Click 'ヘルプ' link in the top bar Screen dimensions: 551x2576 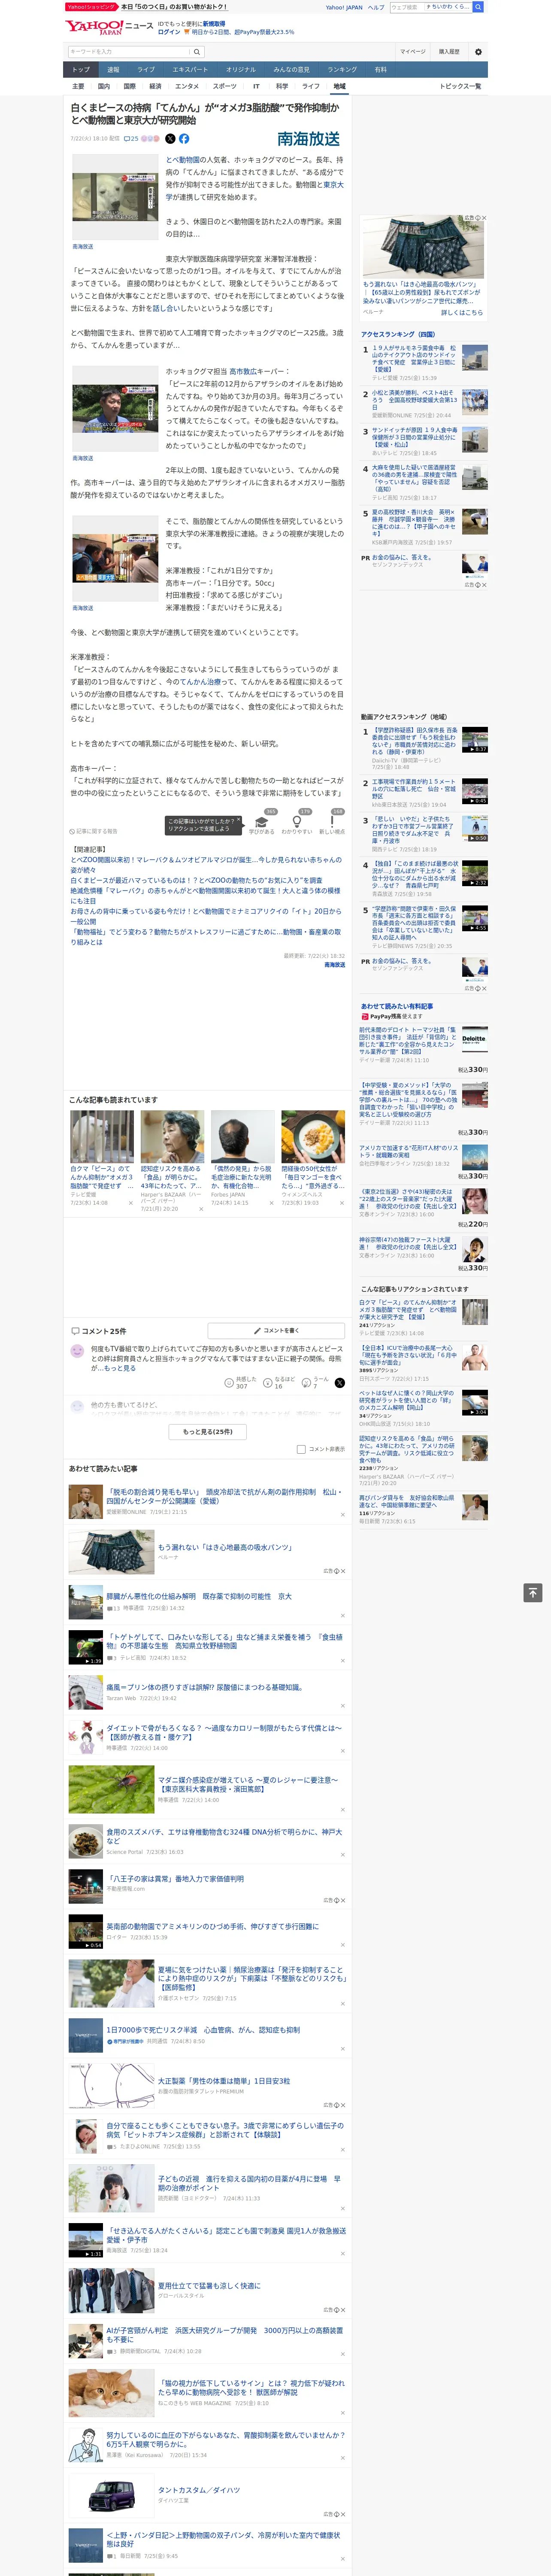coord(376,7)
